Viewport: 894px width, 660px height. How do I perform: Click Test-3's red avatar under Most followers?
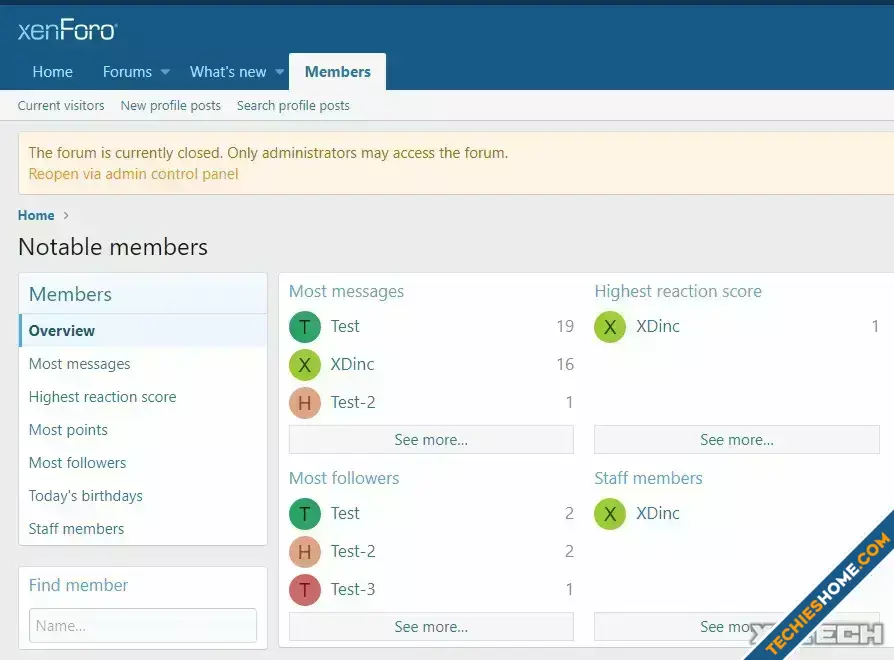click(305, 590)
